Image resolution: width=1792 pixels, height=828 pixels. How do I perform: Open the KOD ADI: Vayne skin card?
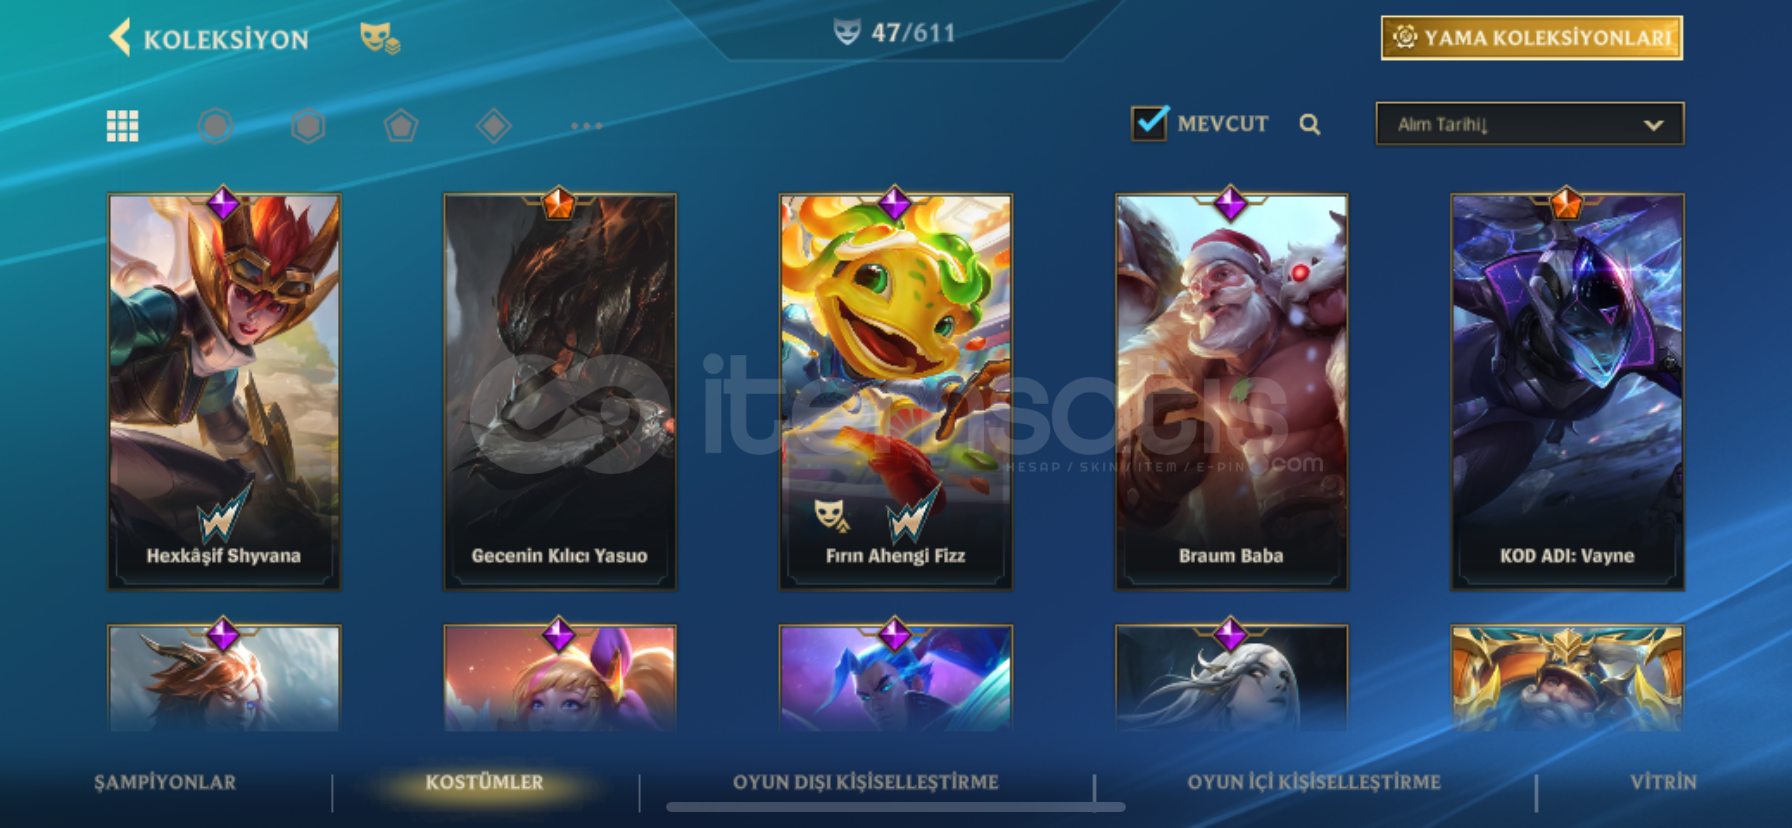pos(1567,391)
